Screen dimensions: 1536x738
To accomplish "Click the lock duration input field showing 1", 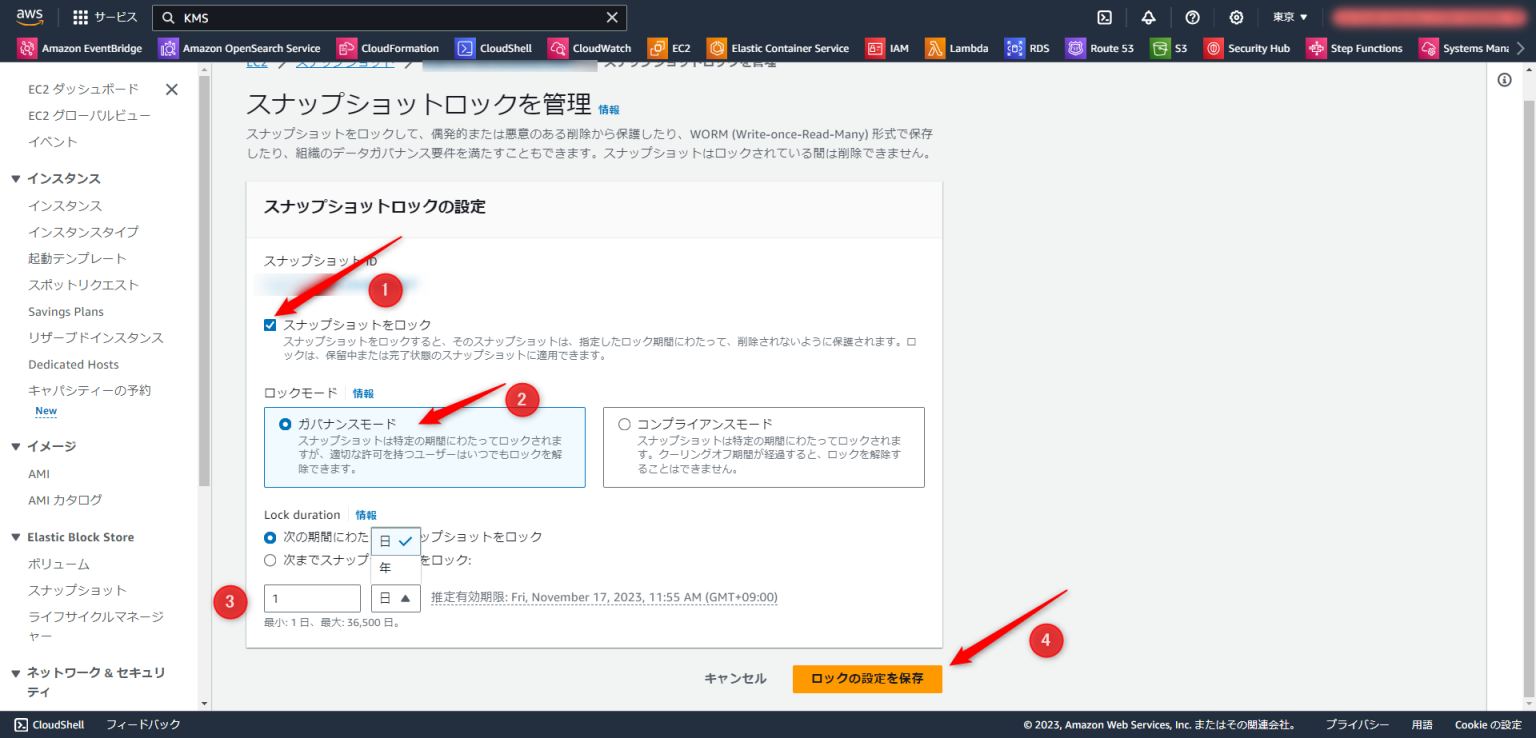I will pos(312,597).
